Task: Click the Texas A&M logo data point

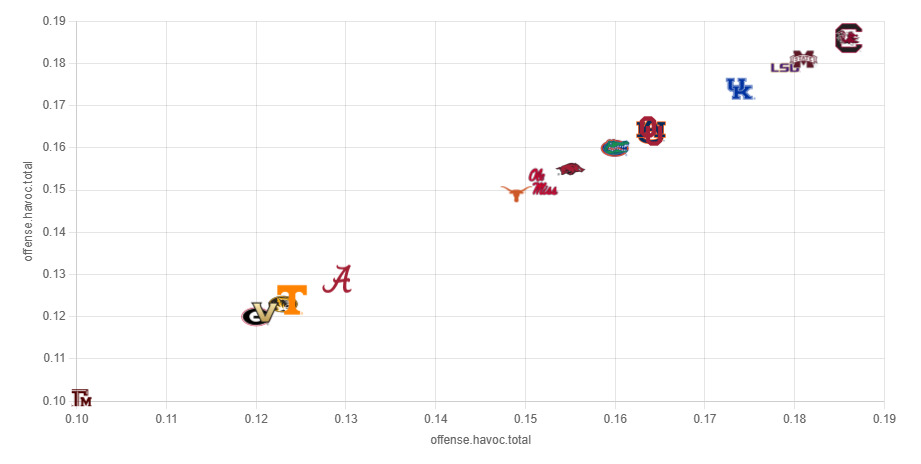Action: [81, 398]
